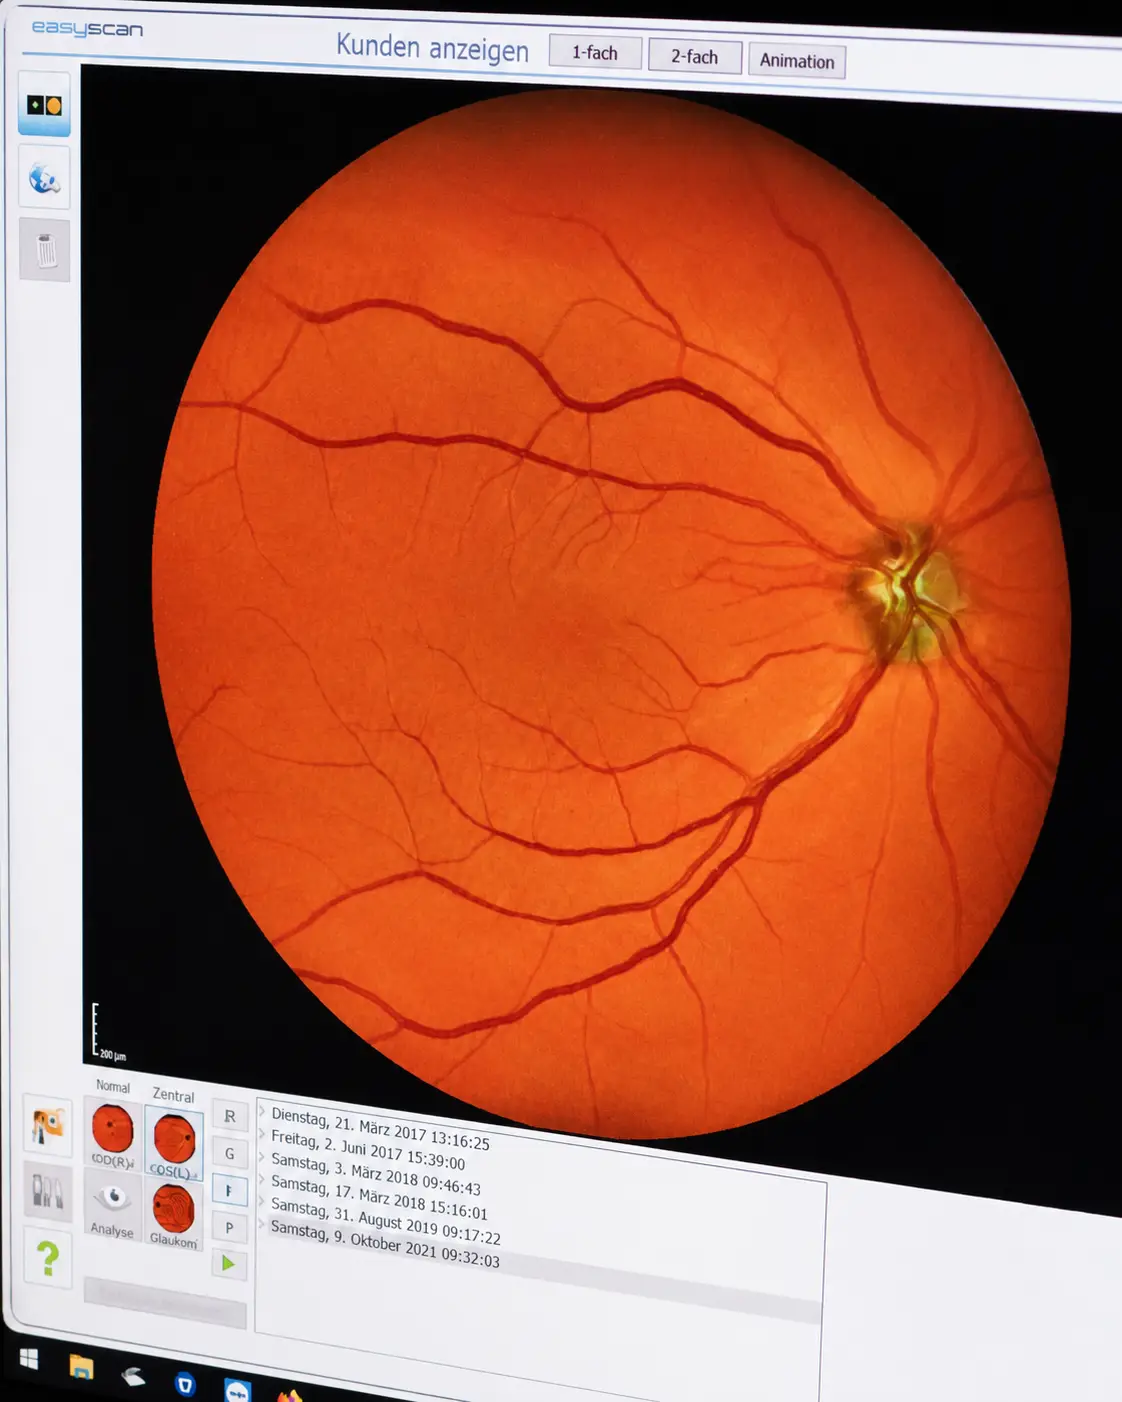Toggle the R channel button
The width and height of the screenshot is (1122, 1402).
[230, 1116]
